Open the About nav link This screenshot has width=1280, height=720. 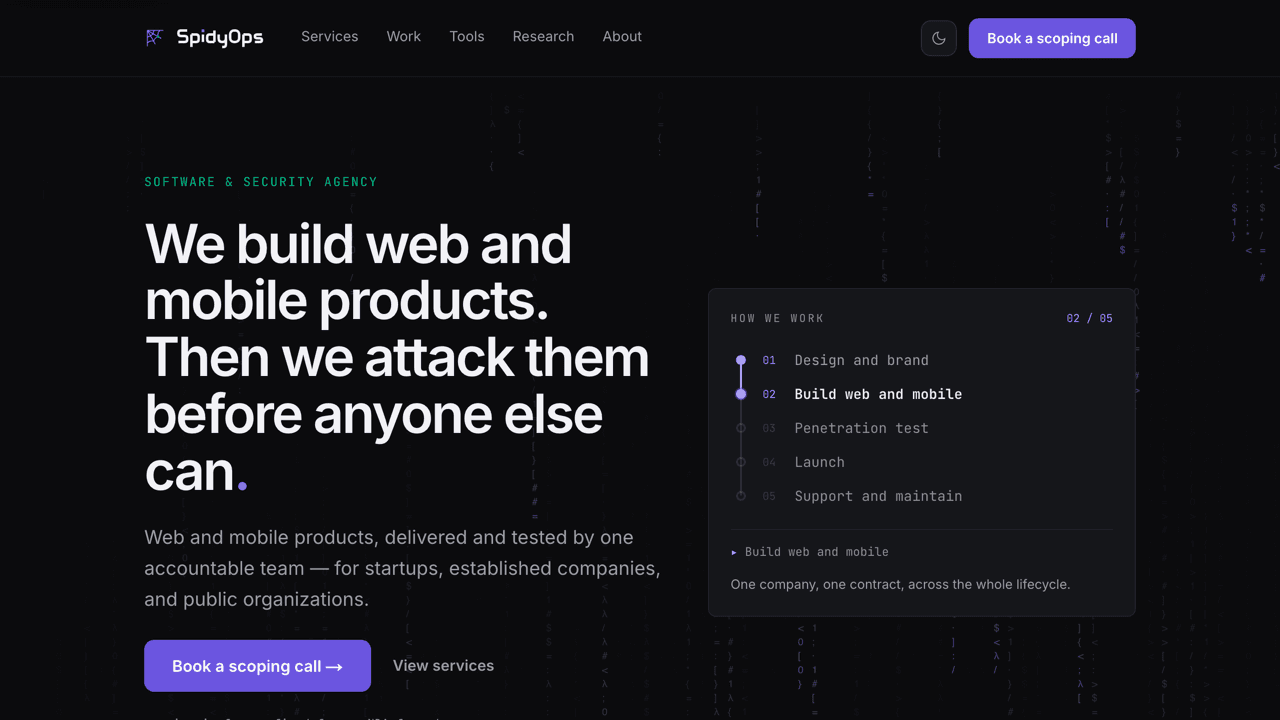click(622, 36)
